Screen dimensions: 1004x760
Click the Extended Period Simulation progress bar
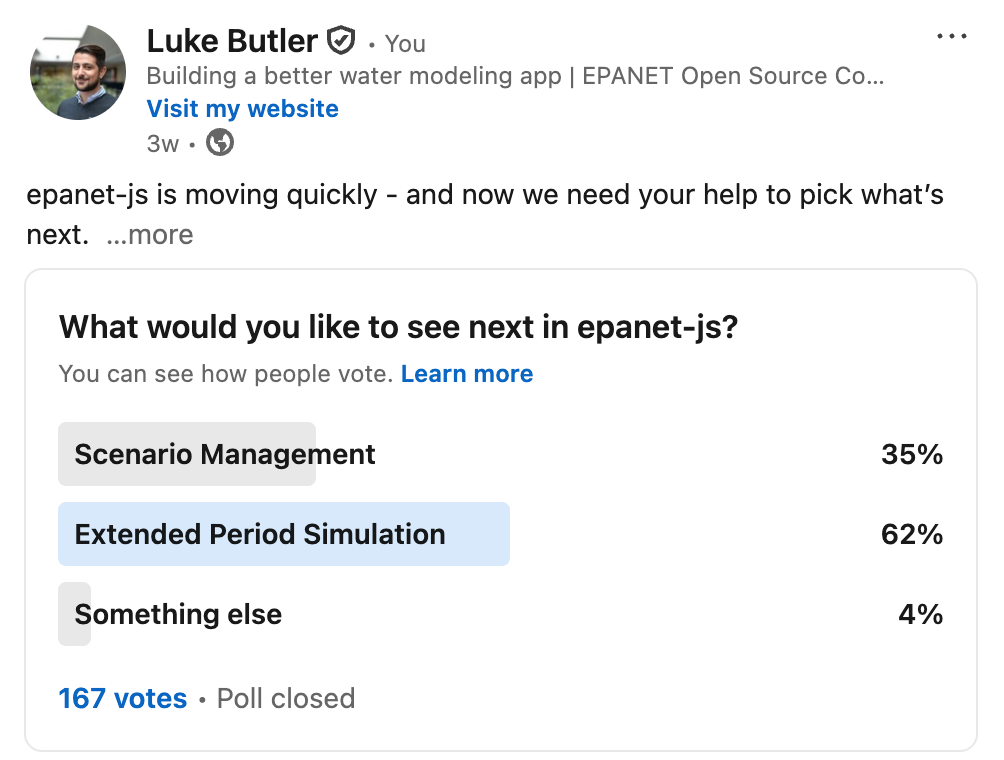click(283, 533)
